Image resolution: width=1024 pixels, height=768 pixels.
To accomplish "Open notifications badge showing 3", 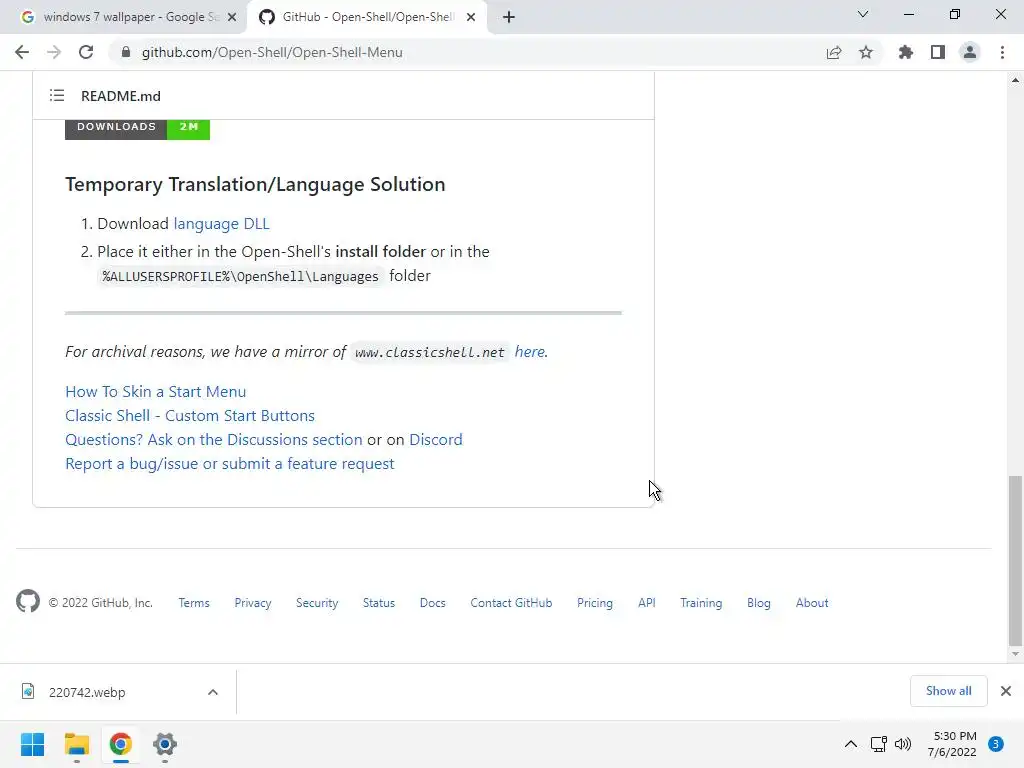I will click(x=996, y=744).
